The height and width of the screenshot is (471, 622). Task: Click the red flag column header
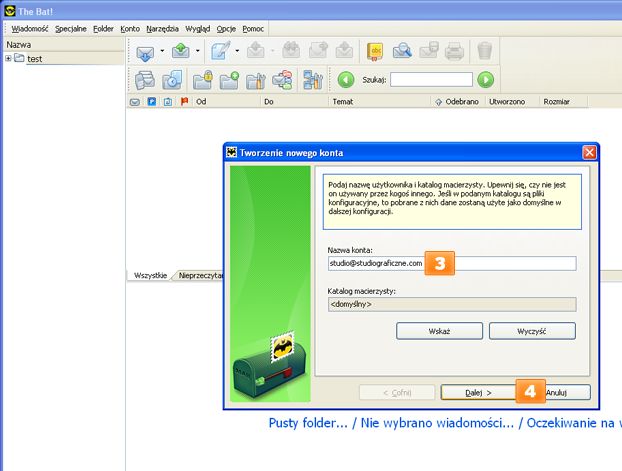[184, 102]
